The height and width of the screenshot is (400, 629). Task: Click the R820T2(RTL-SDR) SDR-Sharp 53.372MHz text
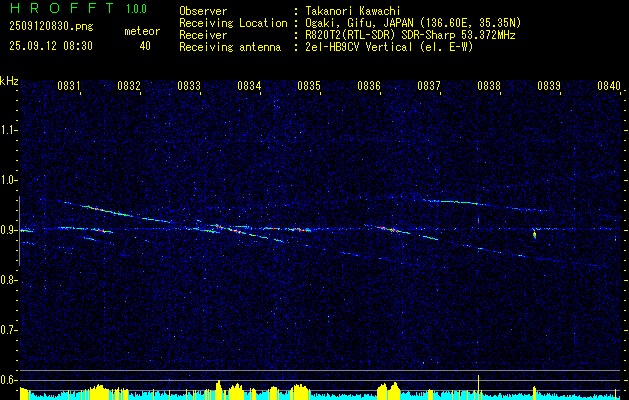click(x=410, y=35)
